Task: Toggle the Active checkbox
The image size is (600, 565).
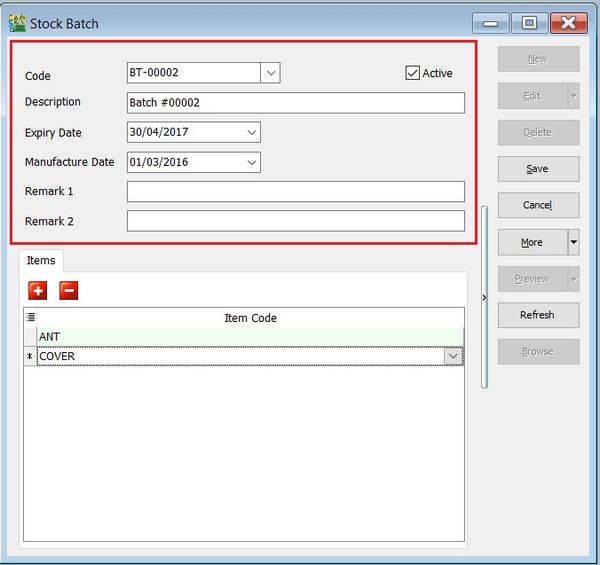Action: click(412, 73)
